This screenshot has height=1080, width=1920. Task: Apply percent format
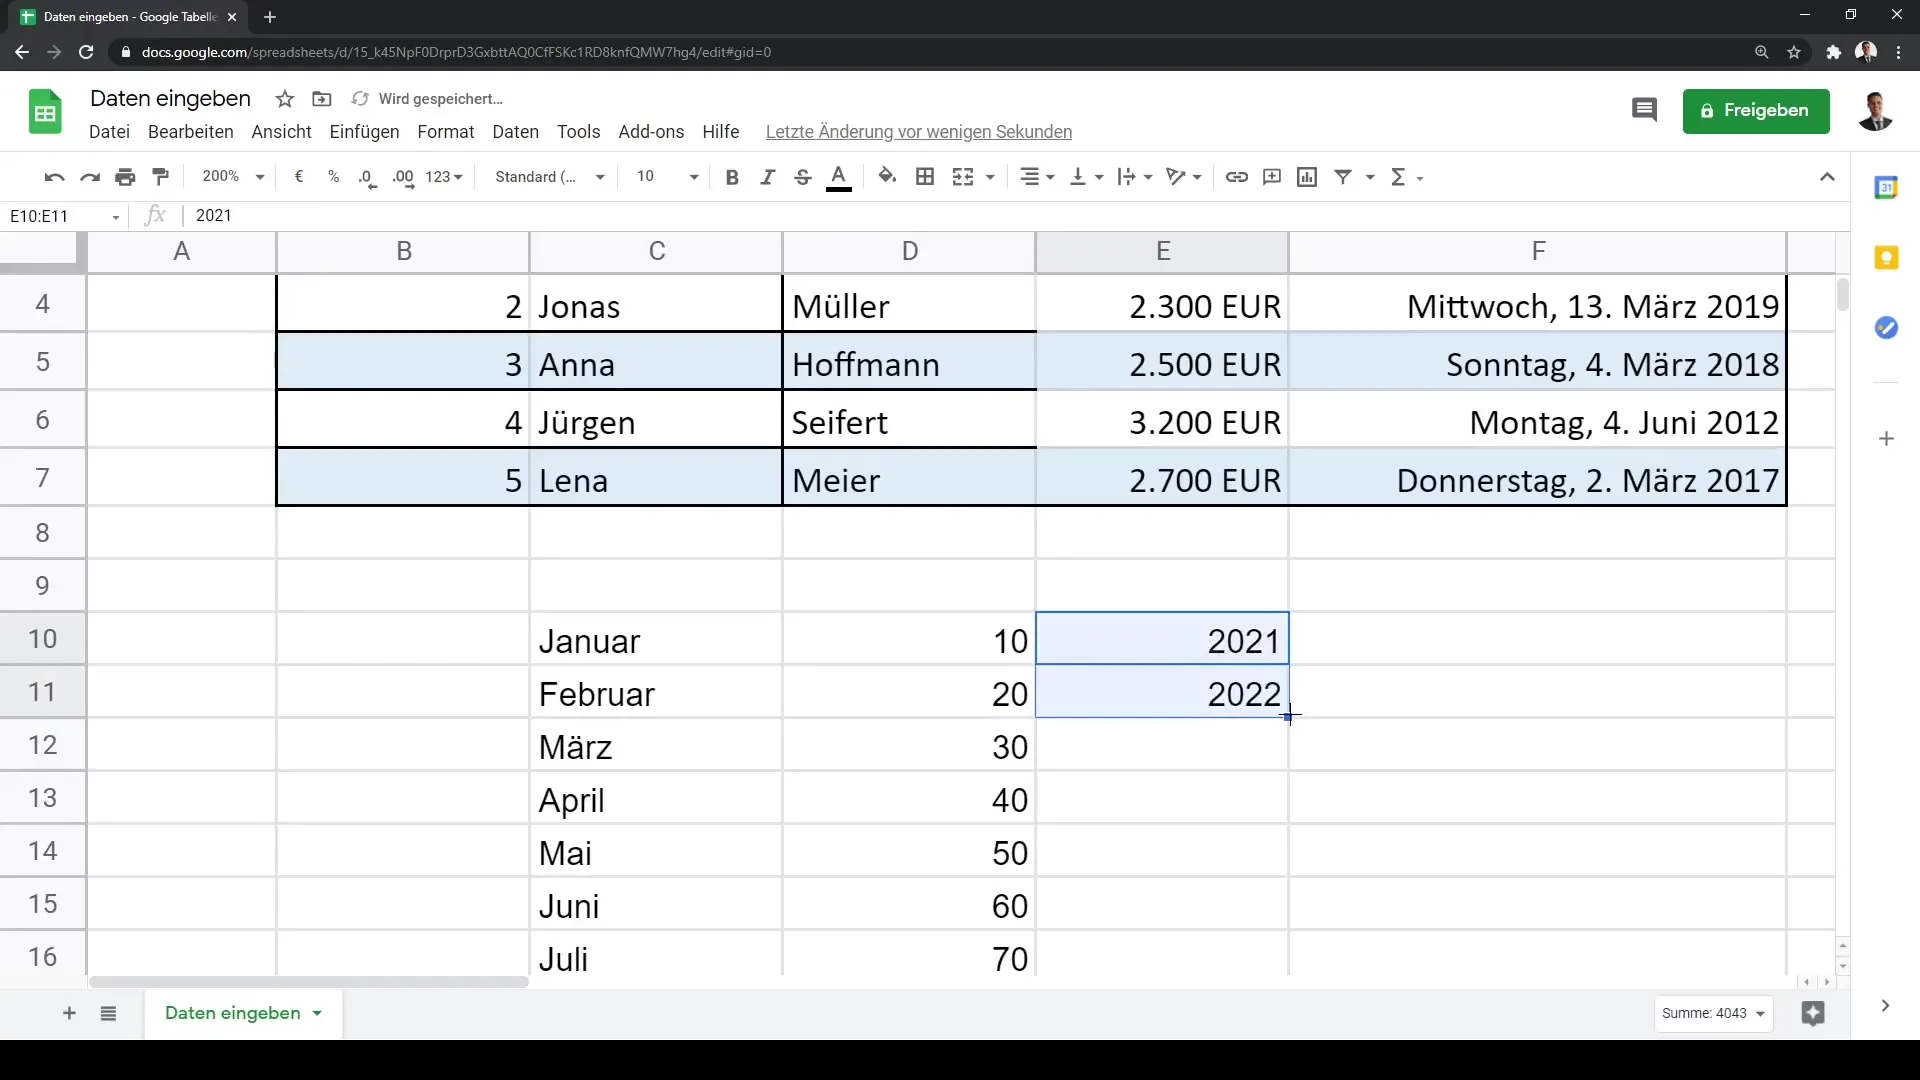tap(333, 177)
